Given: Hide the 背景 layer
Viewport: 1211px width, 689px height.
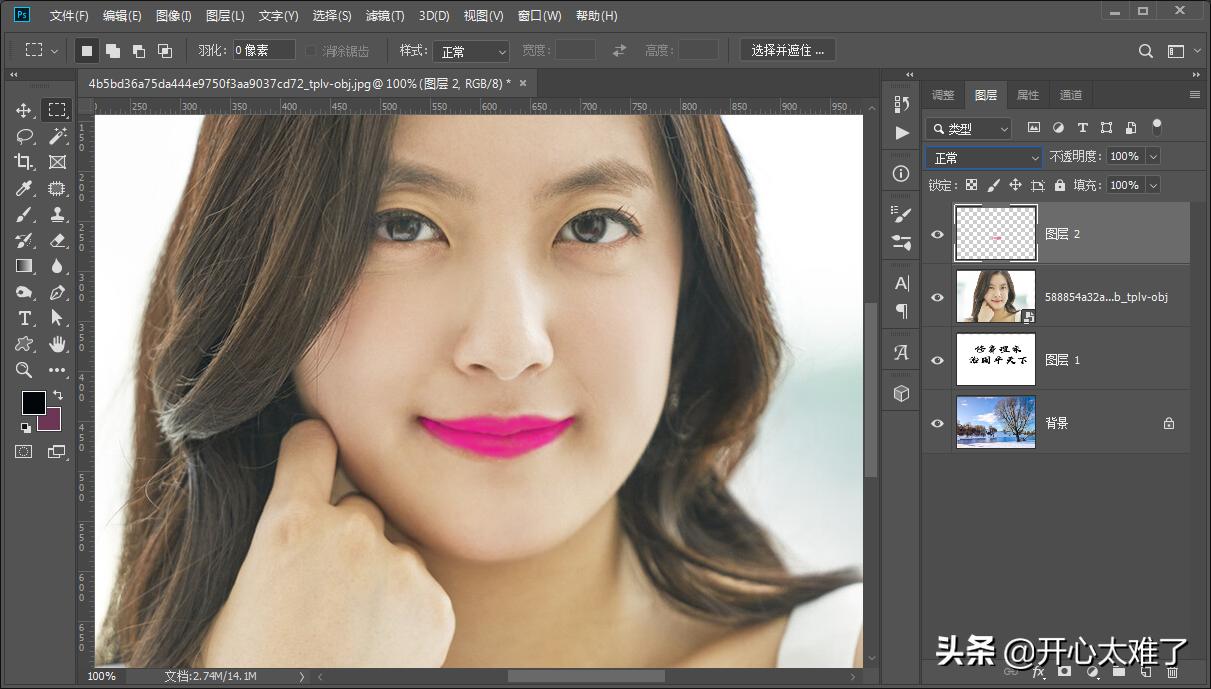Looking at the screenshot, I should tap(937, 423).
